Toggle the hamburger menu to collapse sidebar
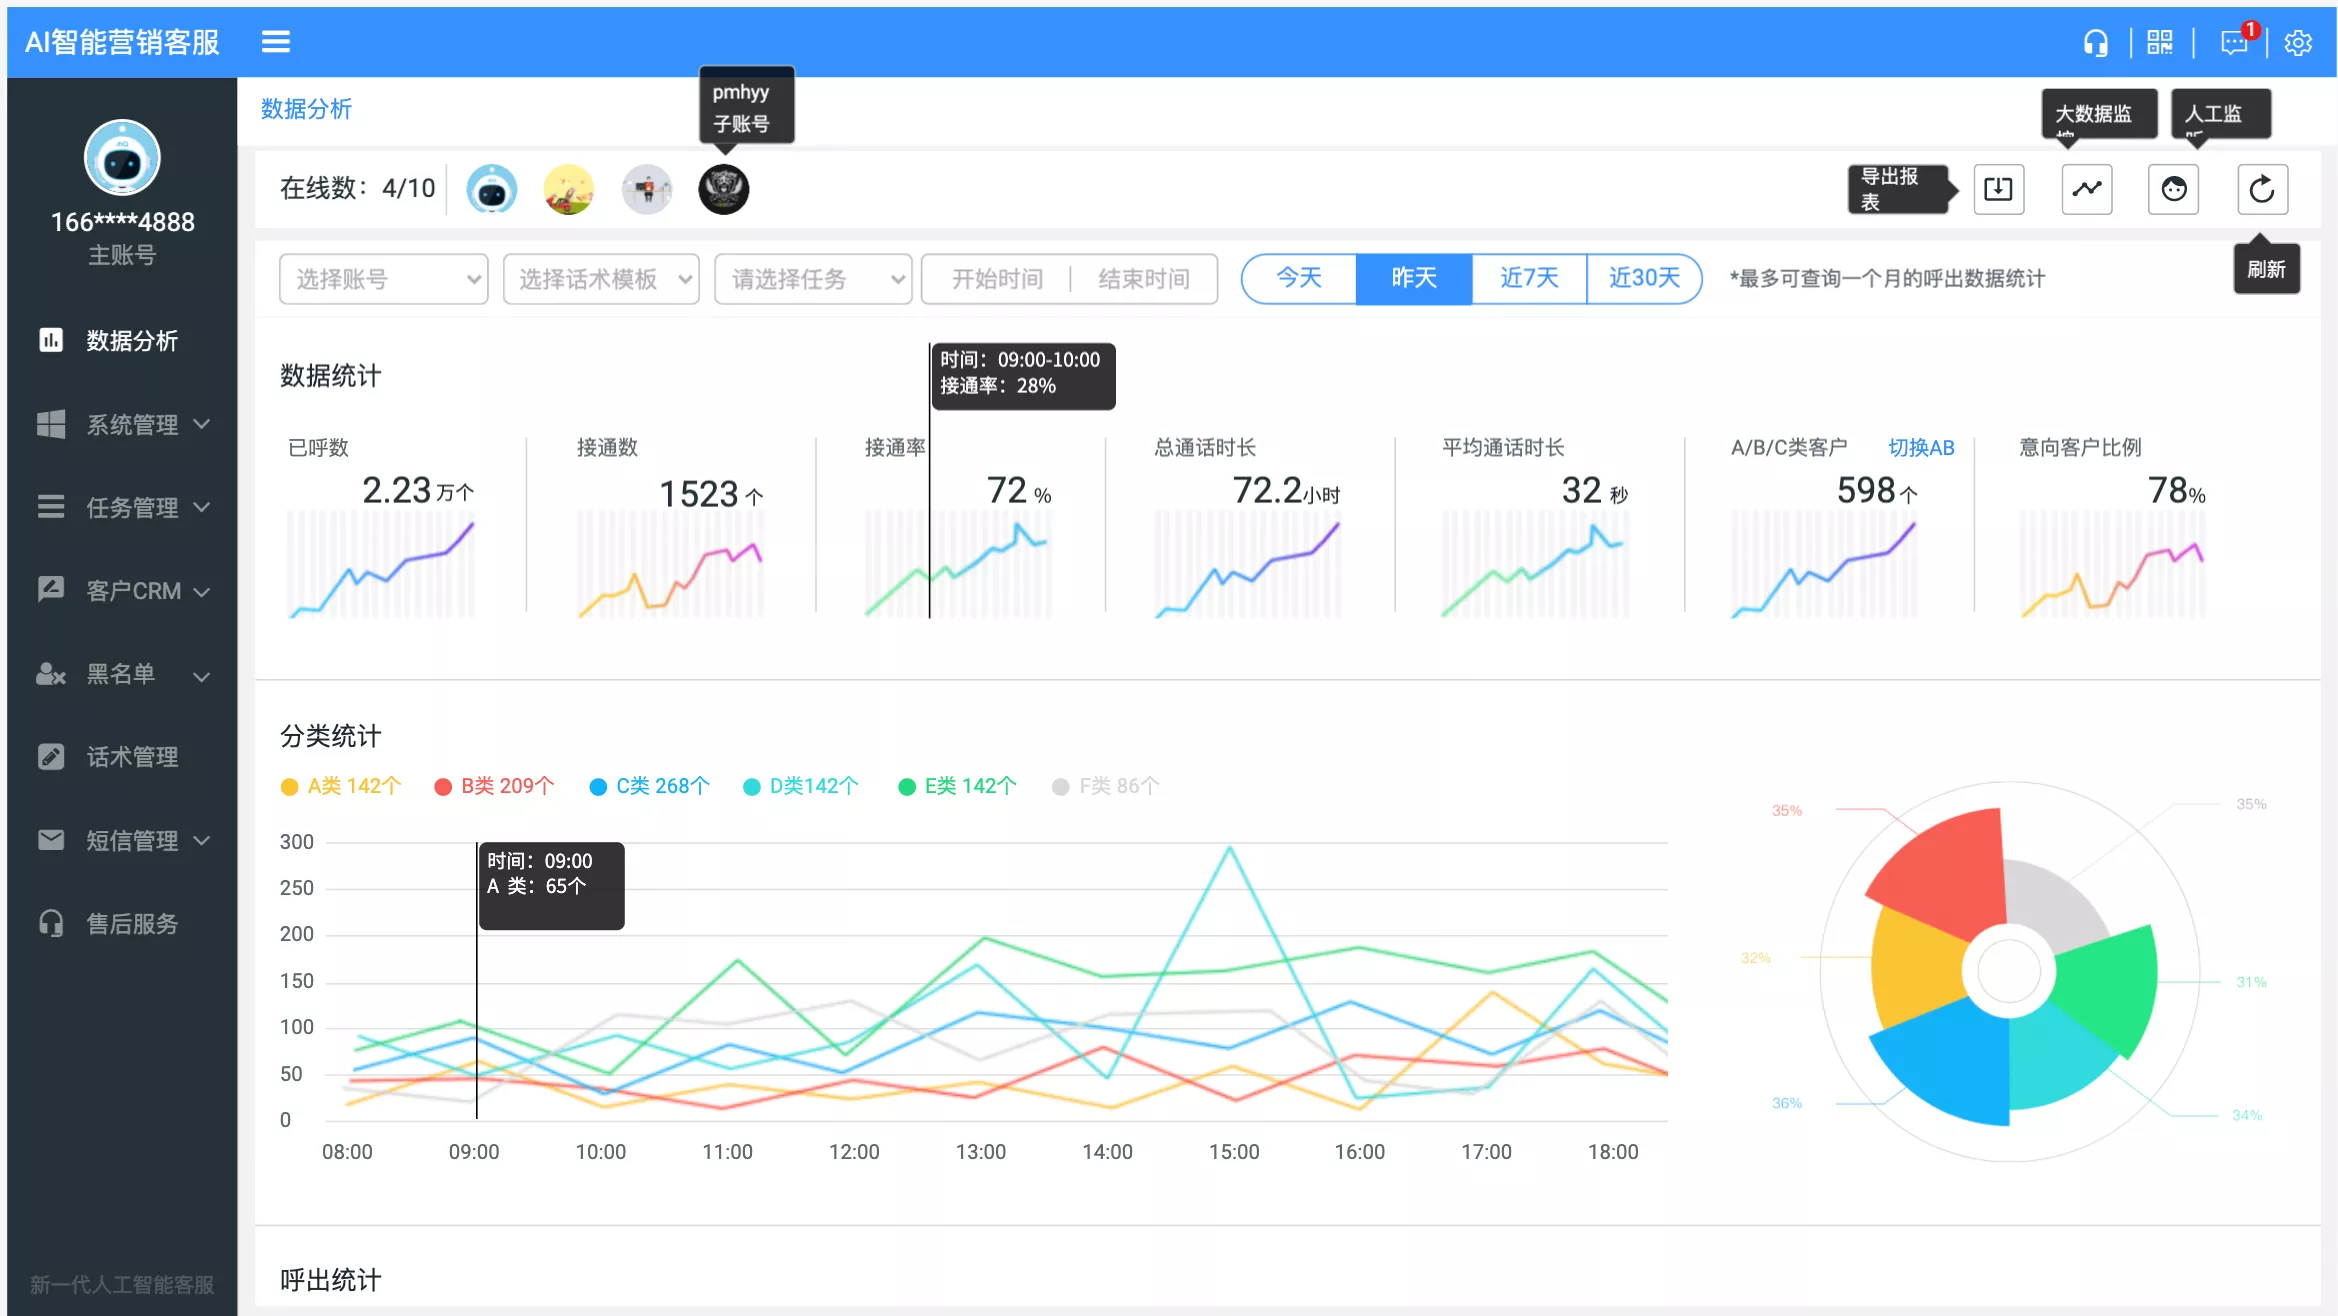Viewport: 2338px width, 1316px height. (x=275, y=42)
